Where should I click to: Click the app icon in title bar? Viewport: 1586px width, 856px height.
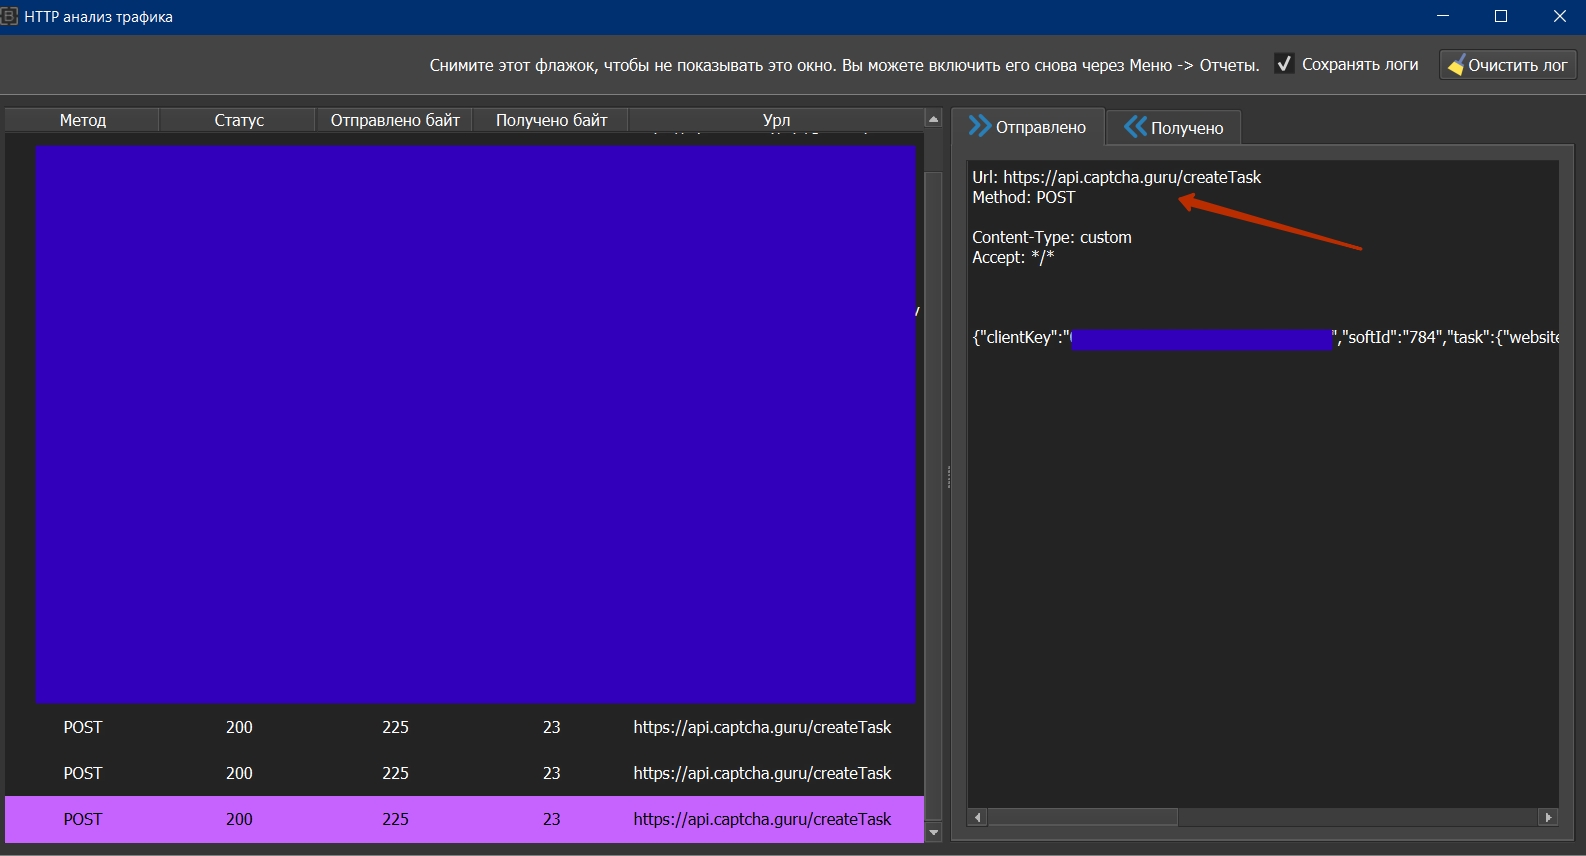point(9,16)
